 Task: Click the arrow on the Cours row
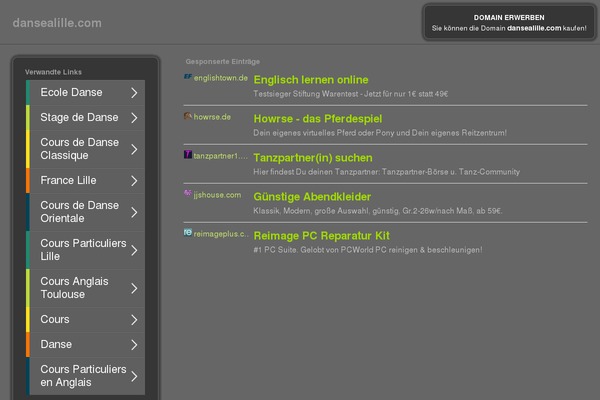tap(134, 320)
